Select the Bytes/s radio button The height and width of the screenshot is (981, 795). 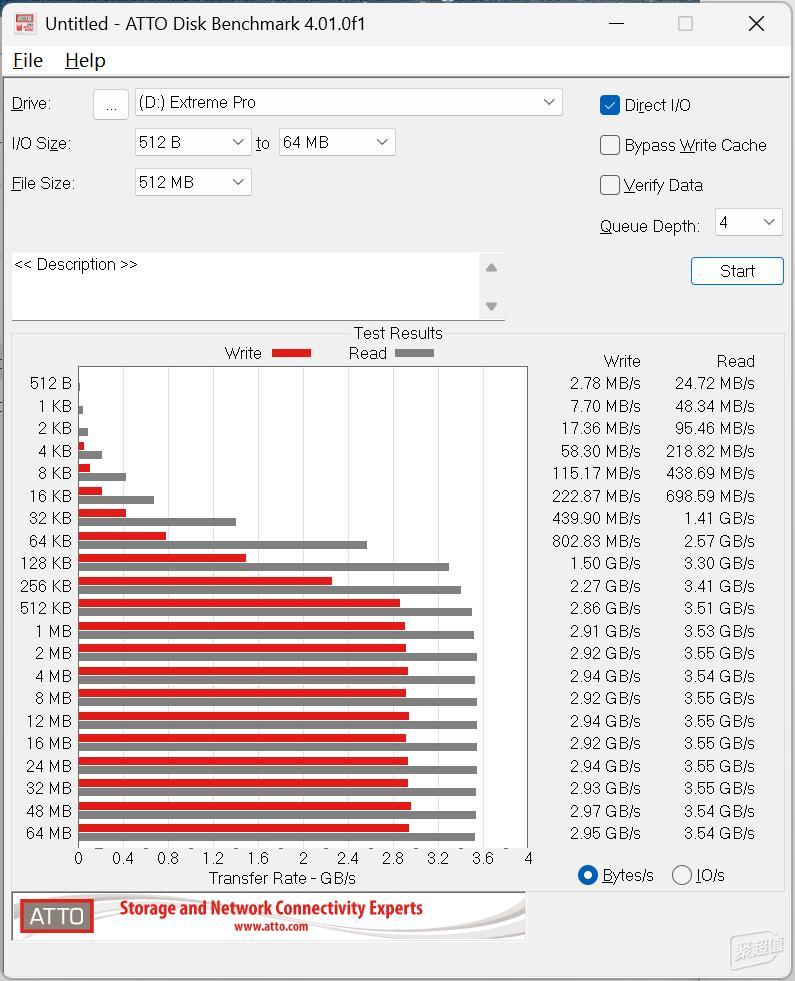click(x=587, y=875)
